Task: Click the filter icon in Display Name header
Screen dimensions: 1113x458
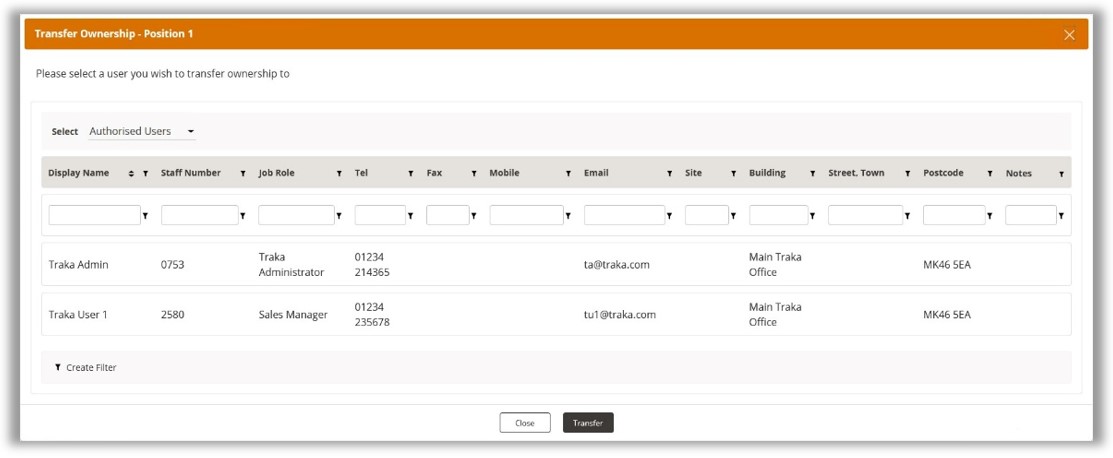Action: coord(146,174)
